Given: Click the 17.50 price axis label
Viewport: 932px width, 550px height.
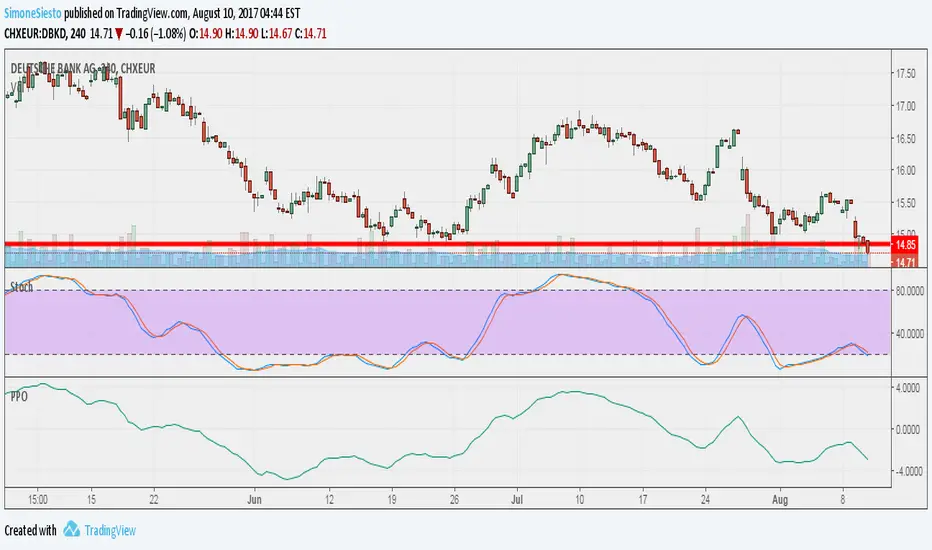Looking at the screenshot, I should (906, 73).
